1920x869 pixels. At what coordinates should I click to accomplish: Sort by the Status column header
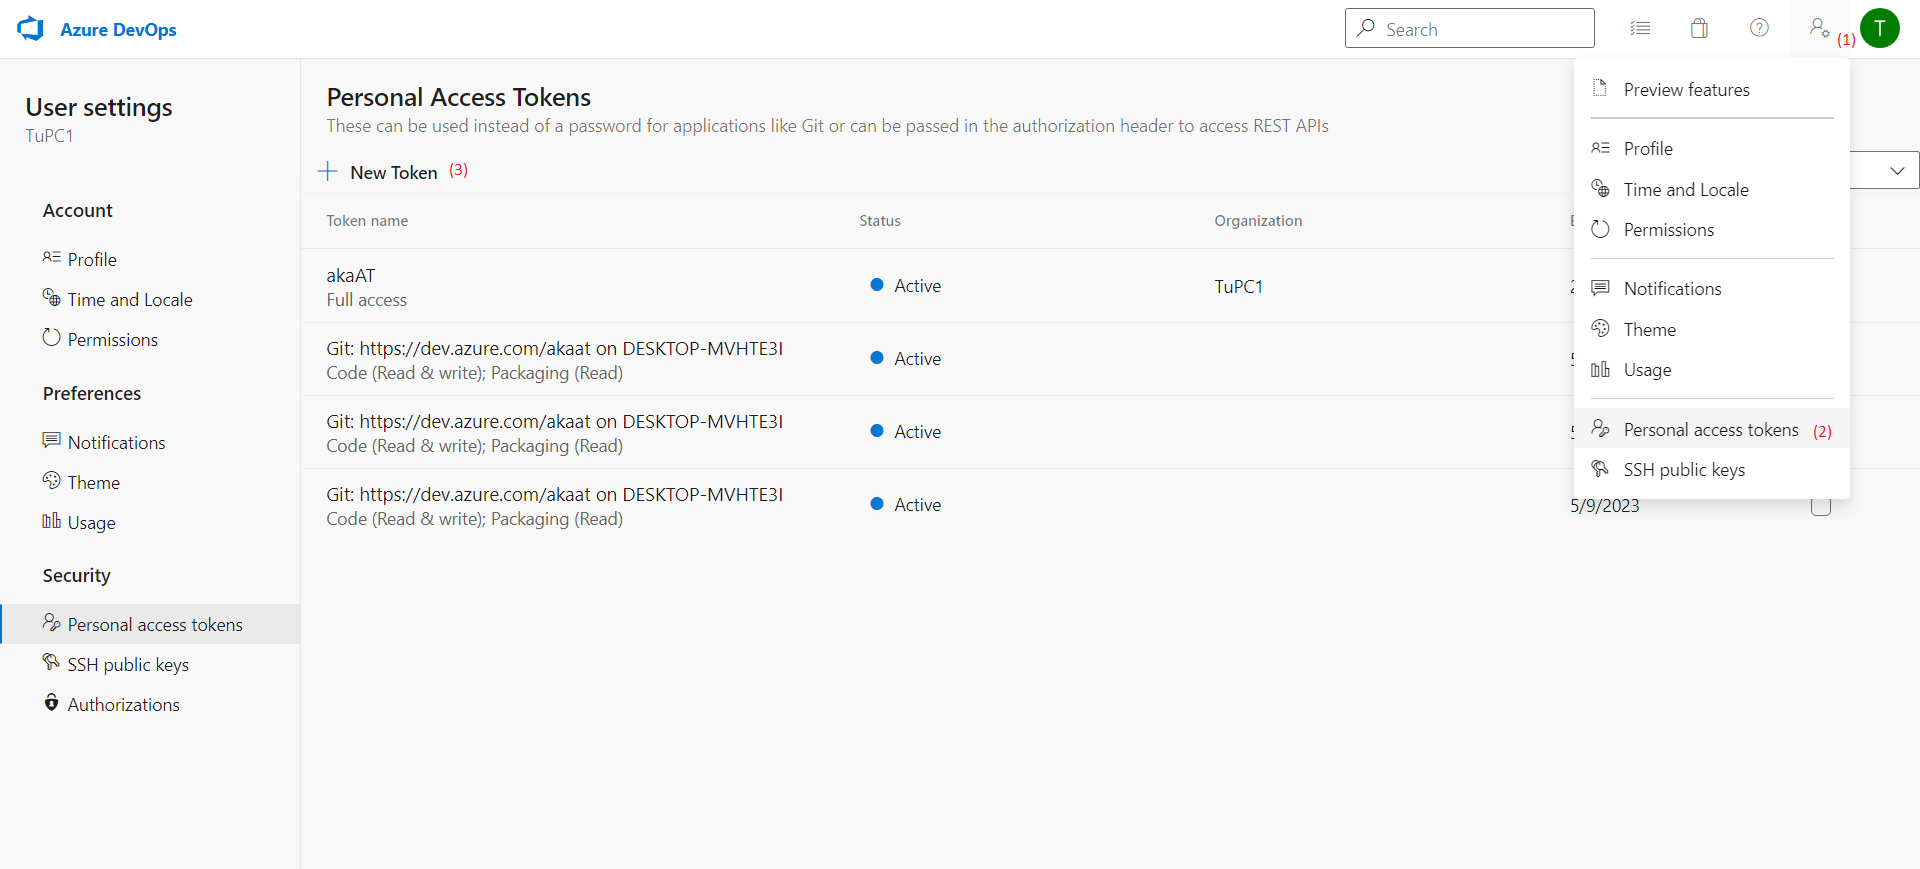[880, 221]
